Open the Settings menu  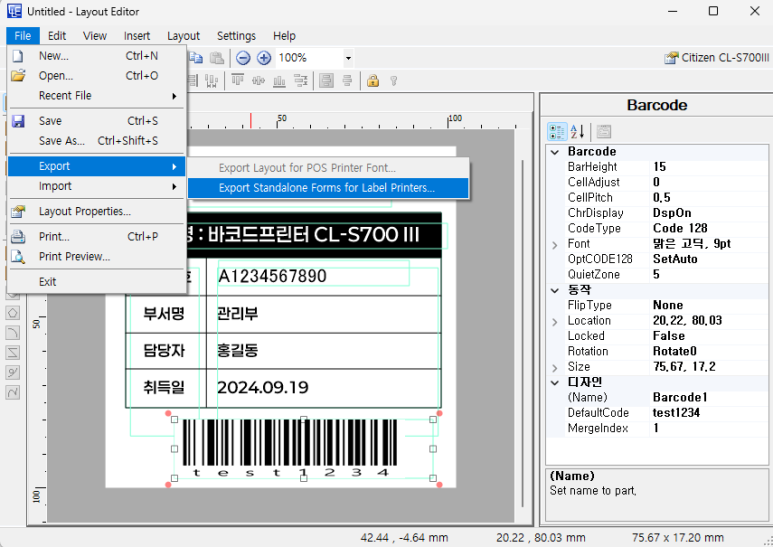pyautogui.click(x=236, y=36)
